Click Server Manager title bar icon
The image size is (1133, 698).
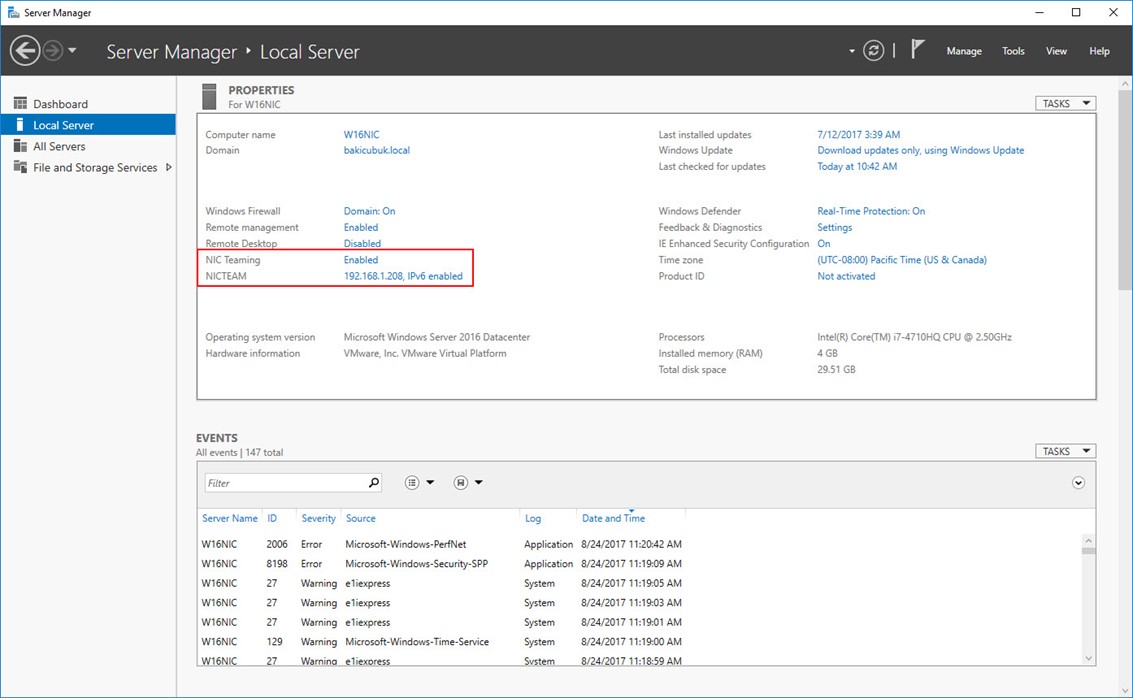click(x=13, y=12)
